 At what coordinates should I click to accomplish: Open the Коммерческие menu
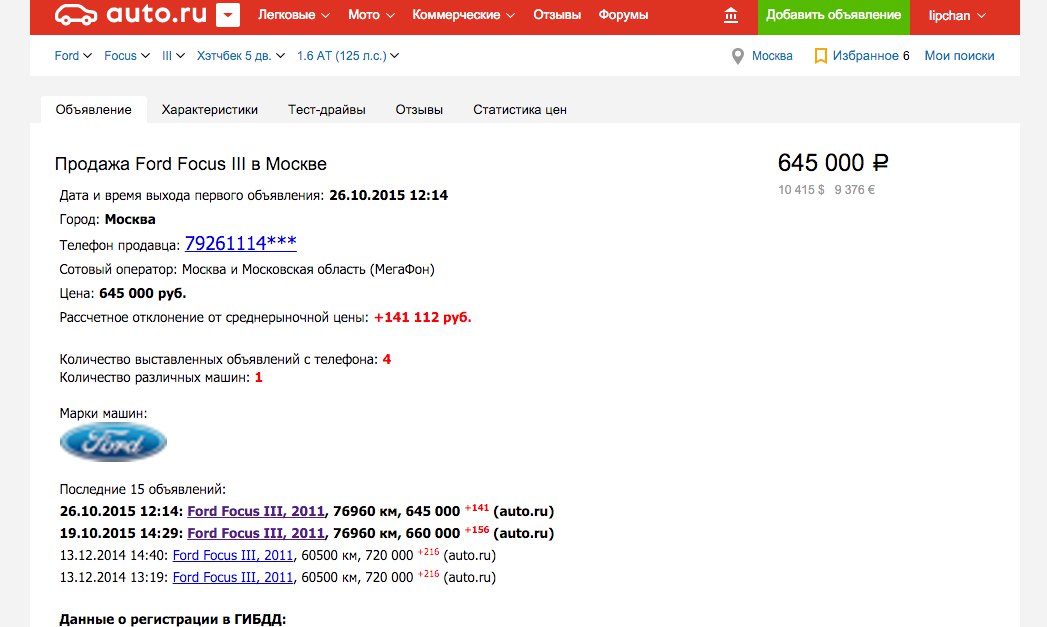[x=463, y=15]
